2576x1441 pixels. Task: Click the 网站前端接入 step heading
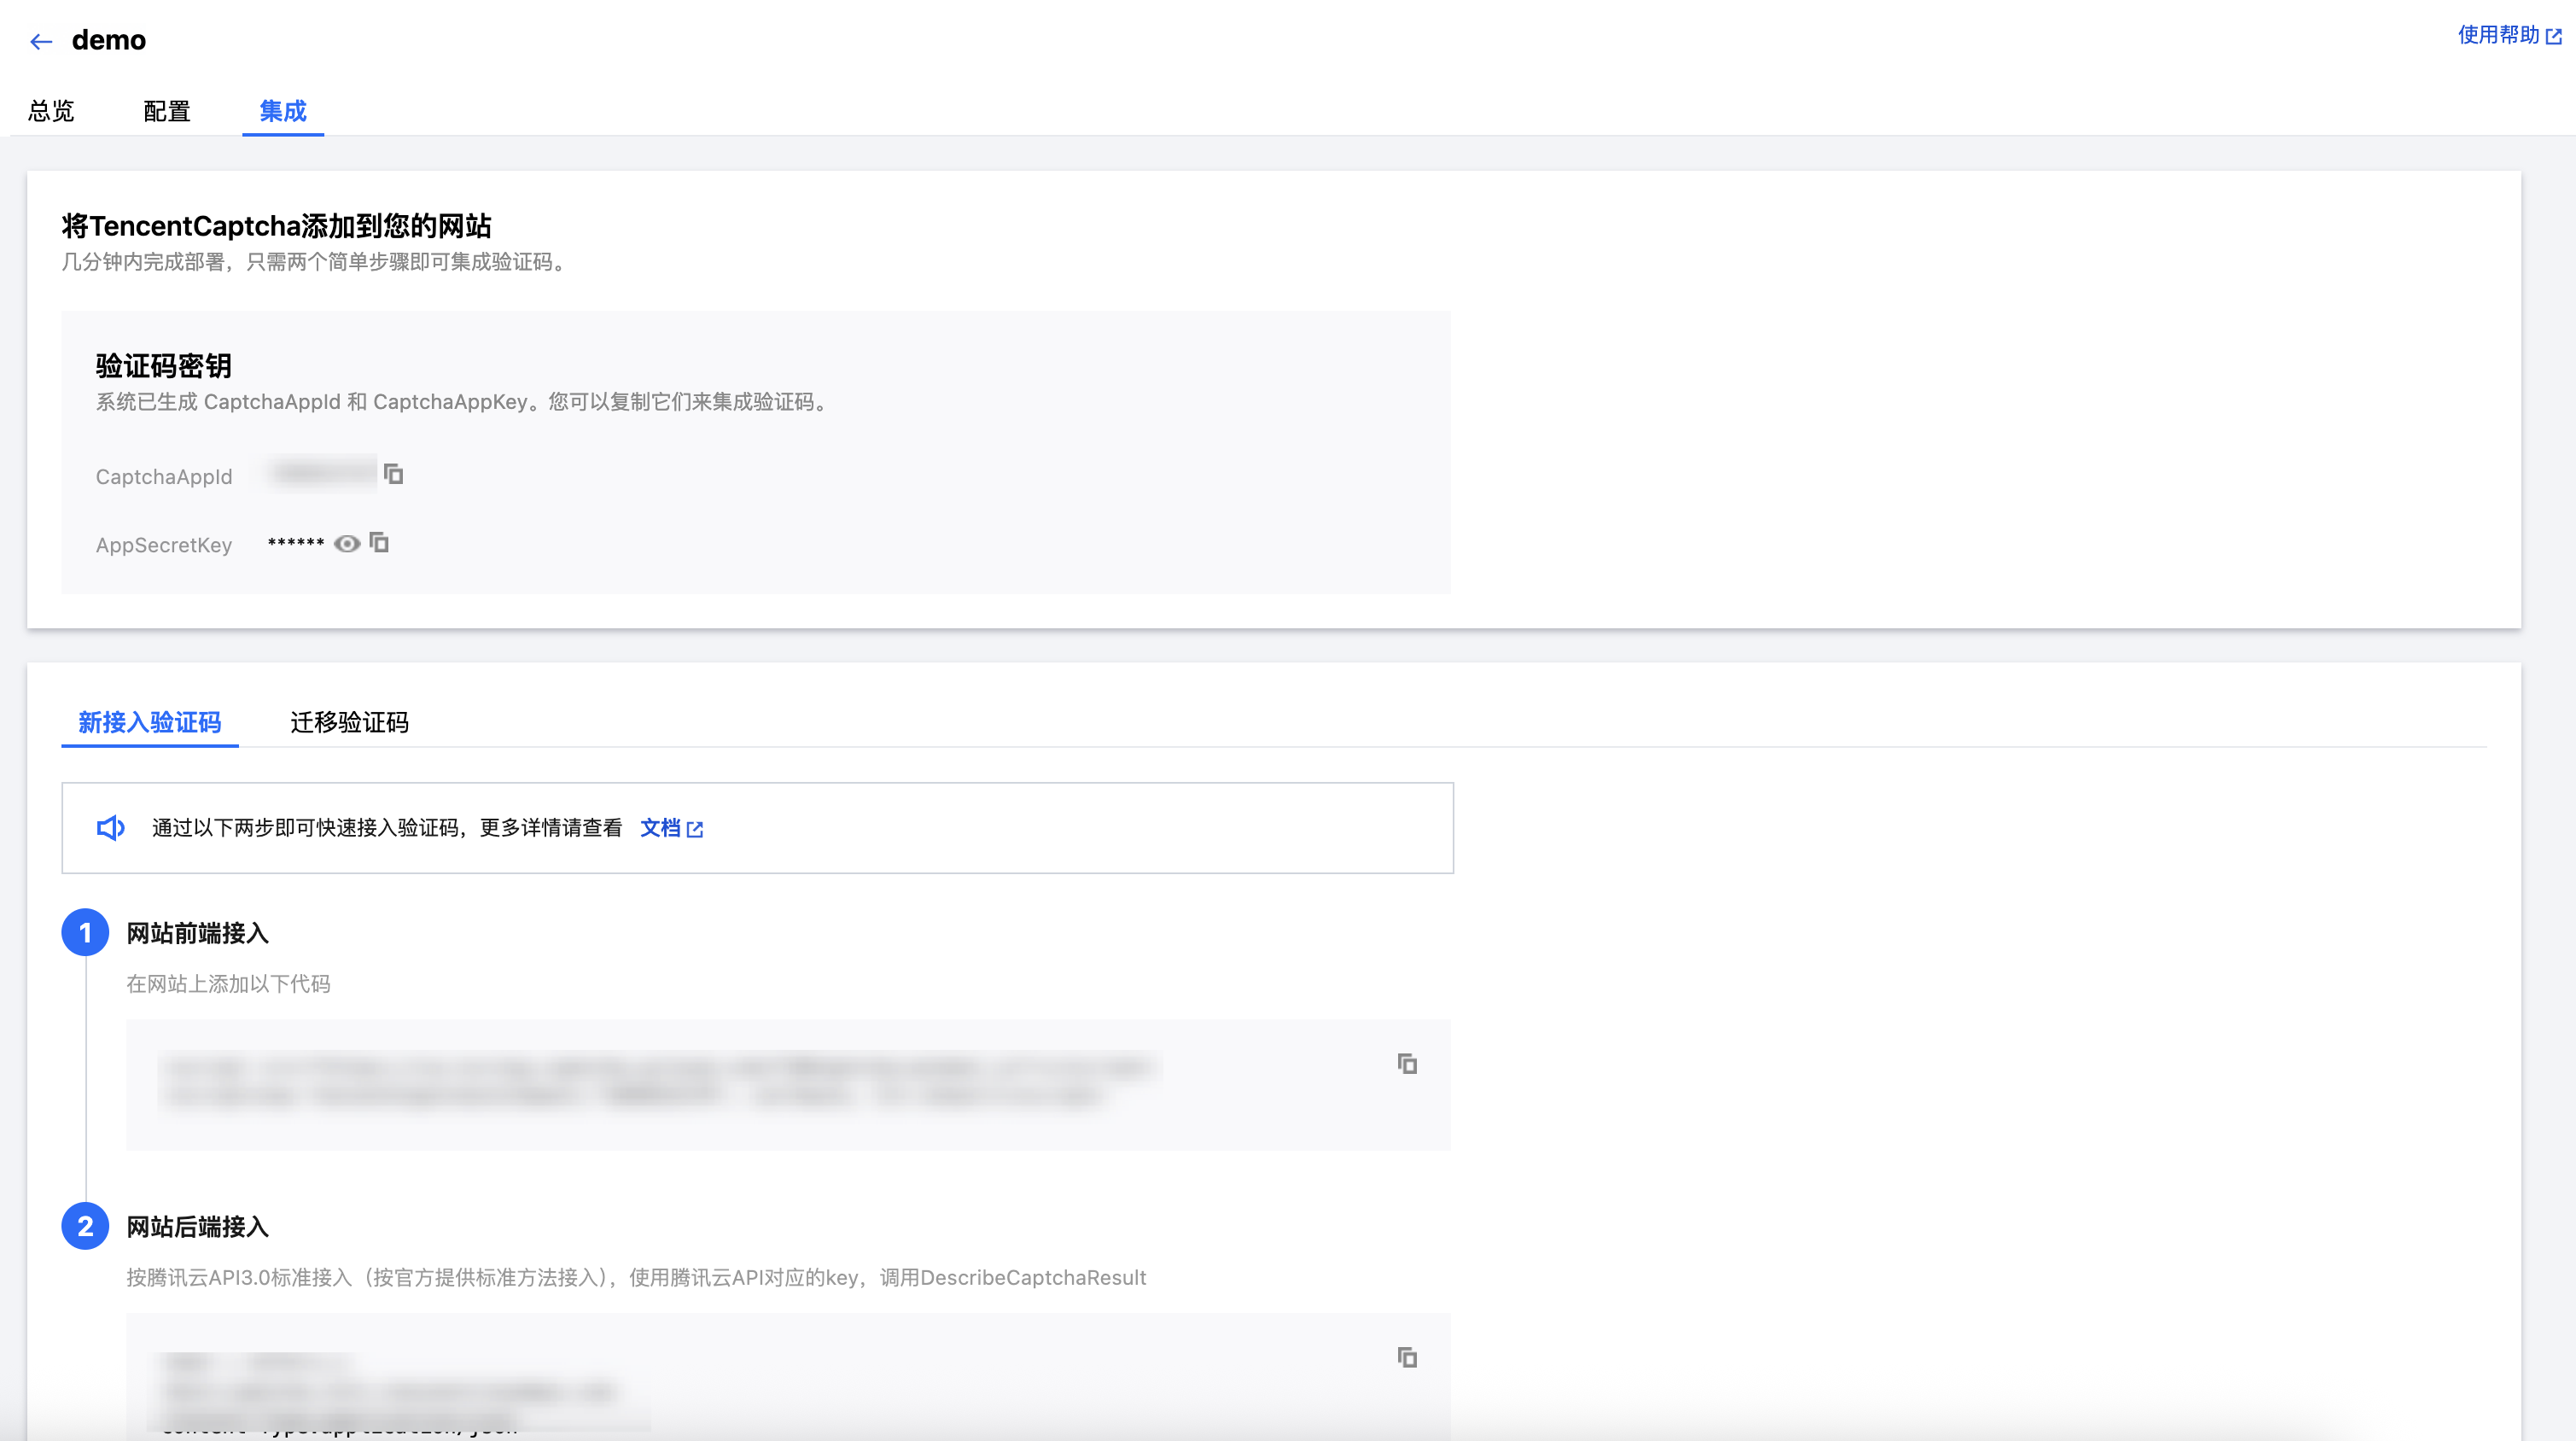pyautogui.click(x=197, y=933)
